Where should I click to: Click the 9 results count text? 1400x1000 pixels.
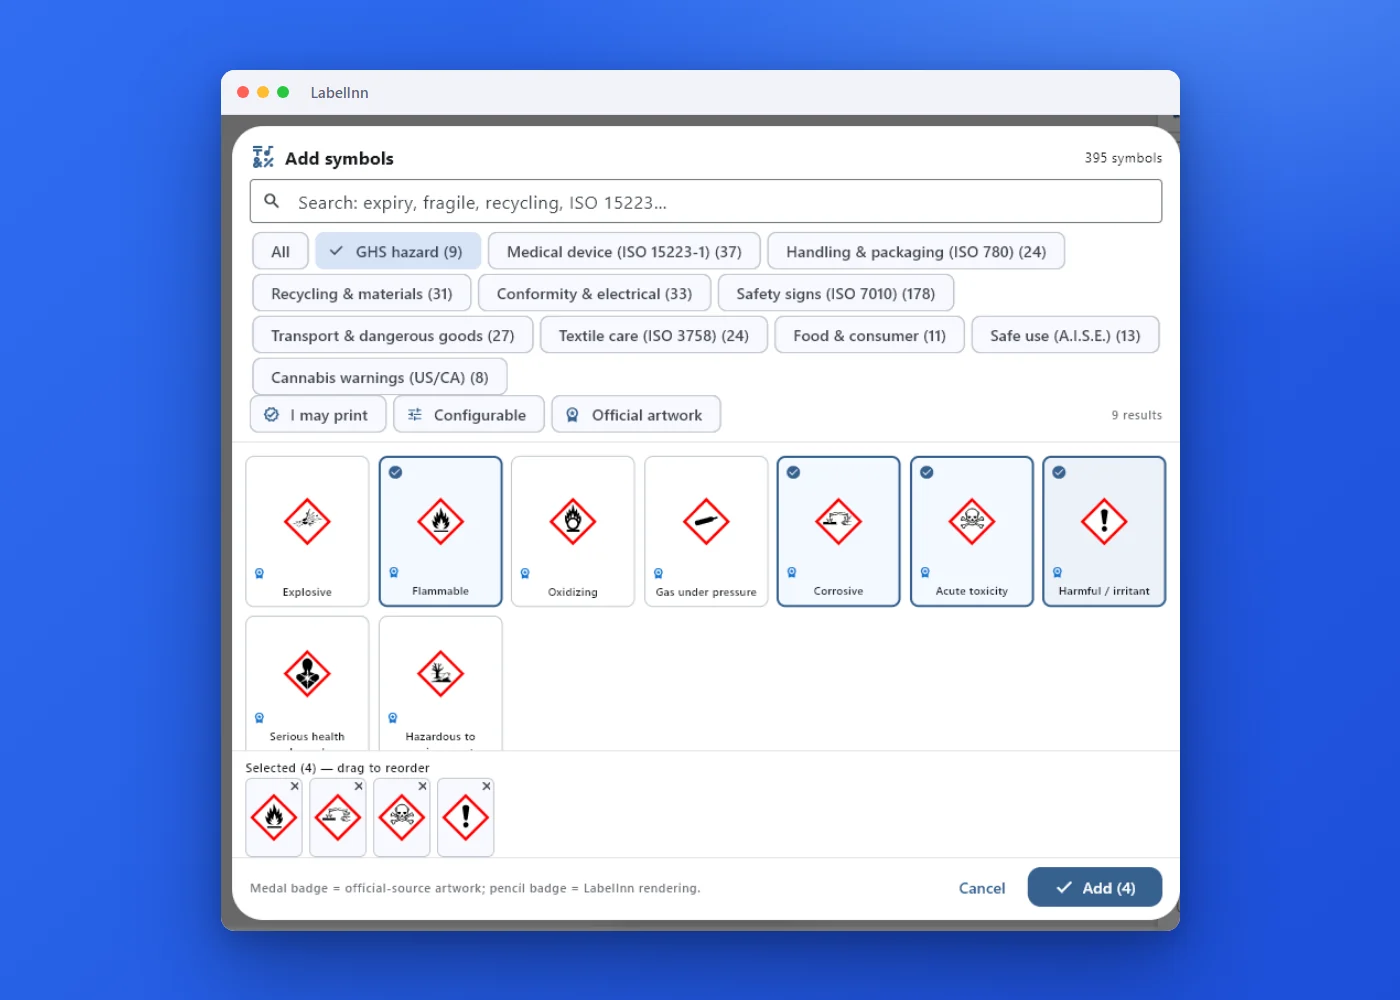tap(1137, 415)
